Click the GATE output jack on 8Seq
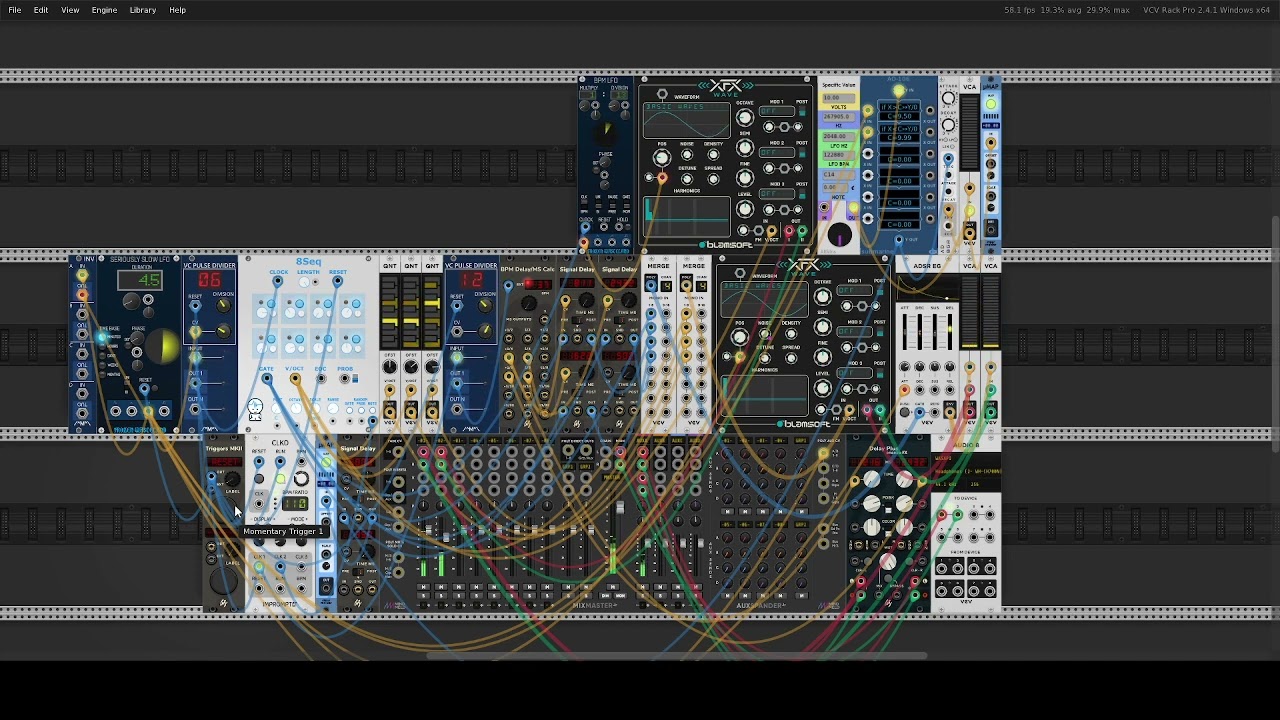Image resolution: width=1280 pixels, height=720 pixels. point(266,378)
